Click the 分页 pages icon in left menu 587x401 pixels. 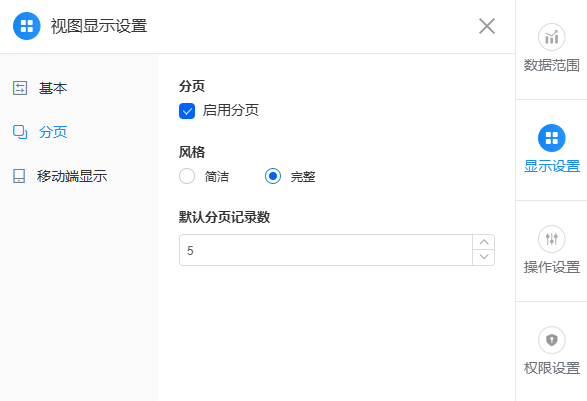click(x=20, y=132)
